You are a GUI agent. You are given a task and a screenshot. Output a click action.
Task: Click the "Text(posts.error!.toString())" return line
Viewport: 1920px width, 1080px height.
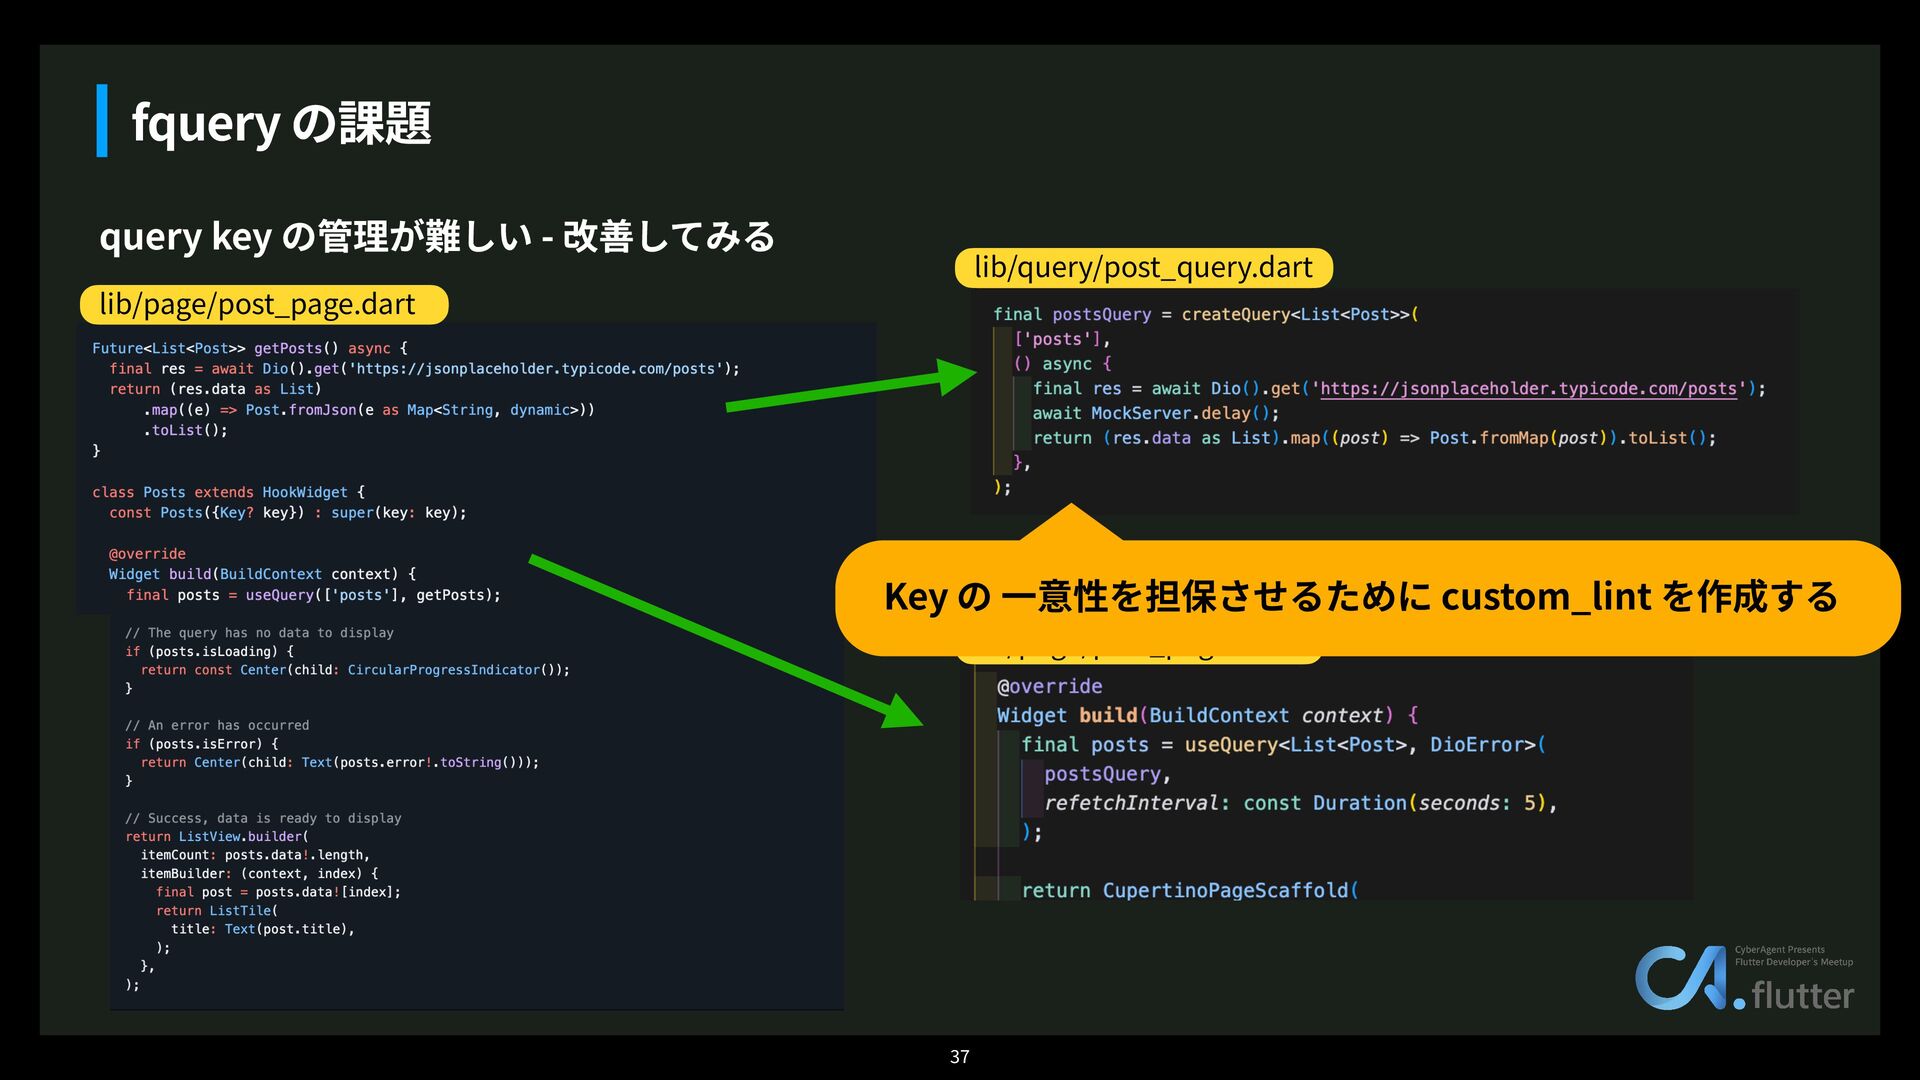[x=340, y=763]
